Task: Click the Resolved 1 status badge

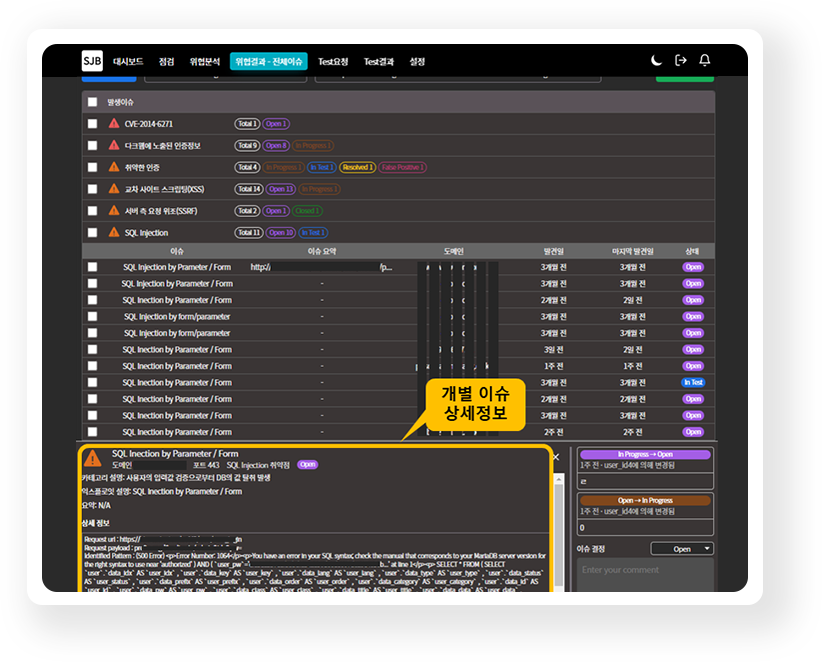Action: pyautogui.click(x=357, y=167)
